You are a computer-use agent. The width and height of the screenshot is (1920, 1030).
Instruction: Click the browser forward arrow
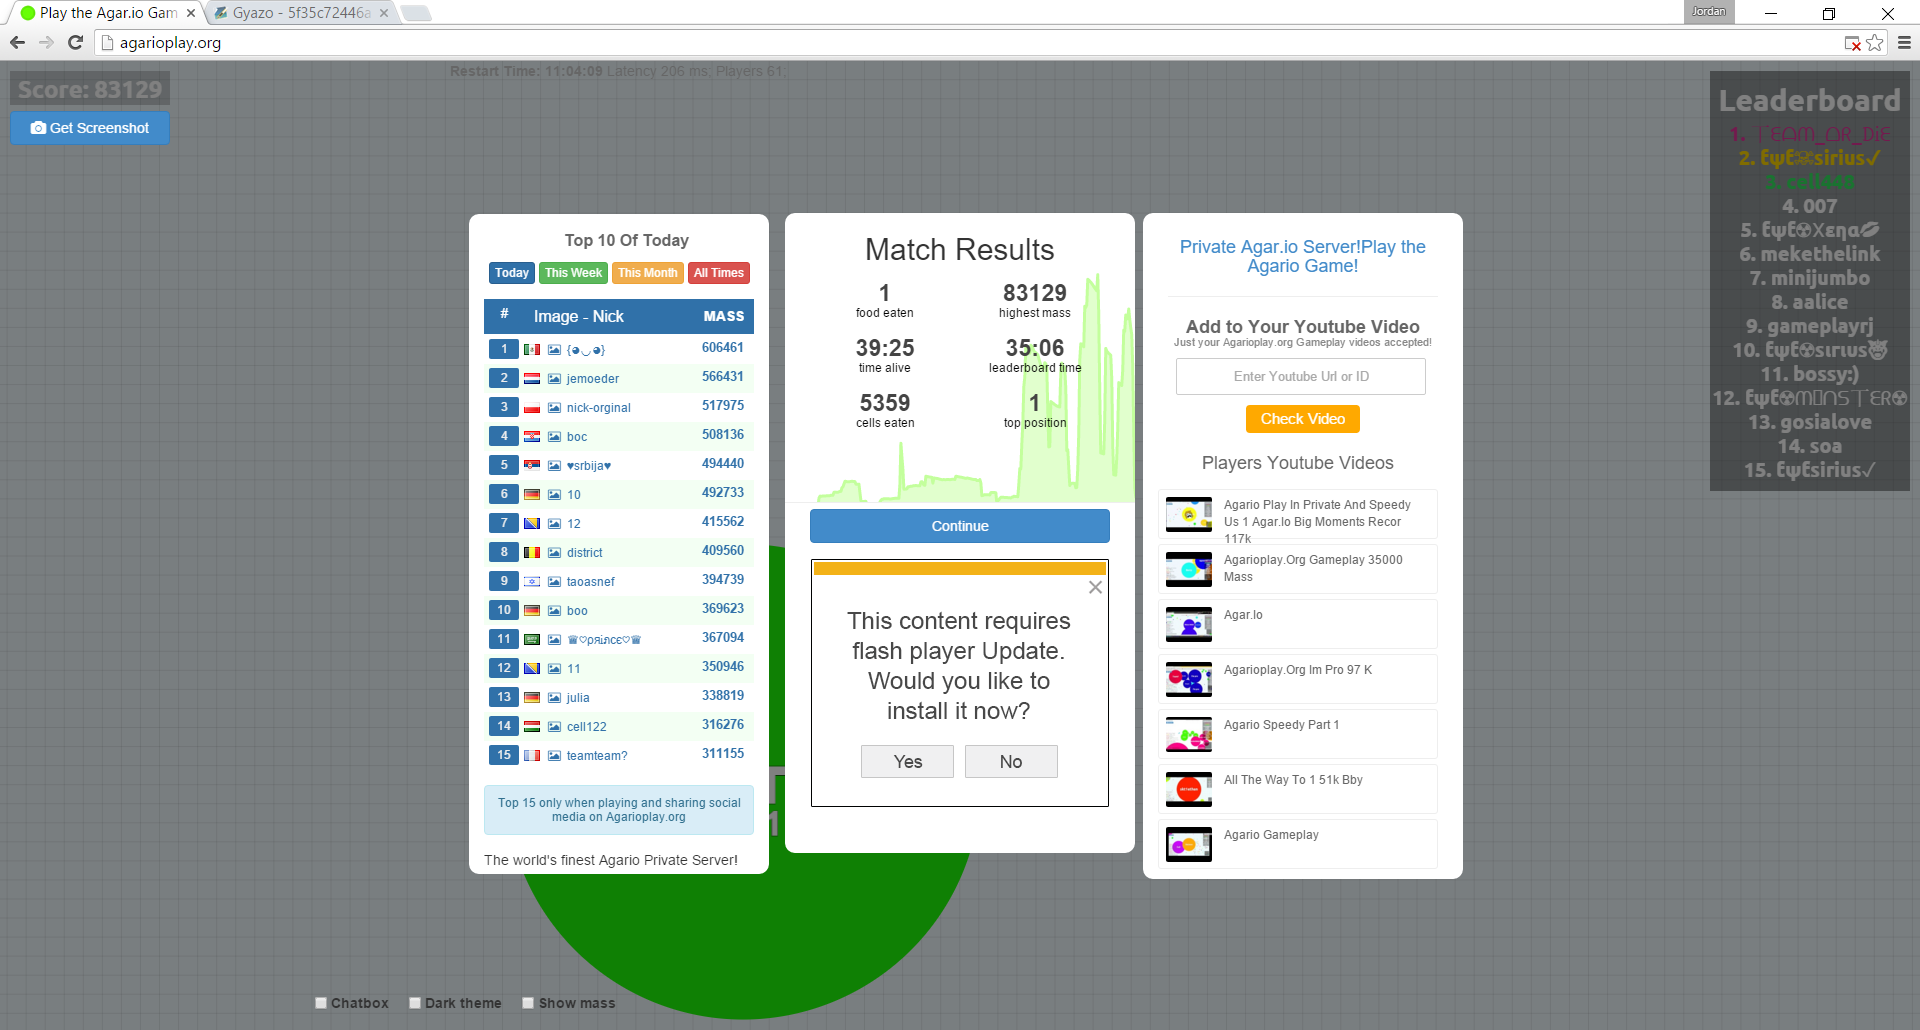[x=46, y=42]
